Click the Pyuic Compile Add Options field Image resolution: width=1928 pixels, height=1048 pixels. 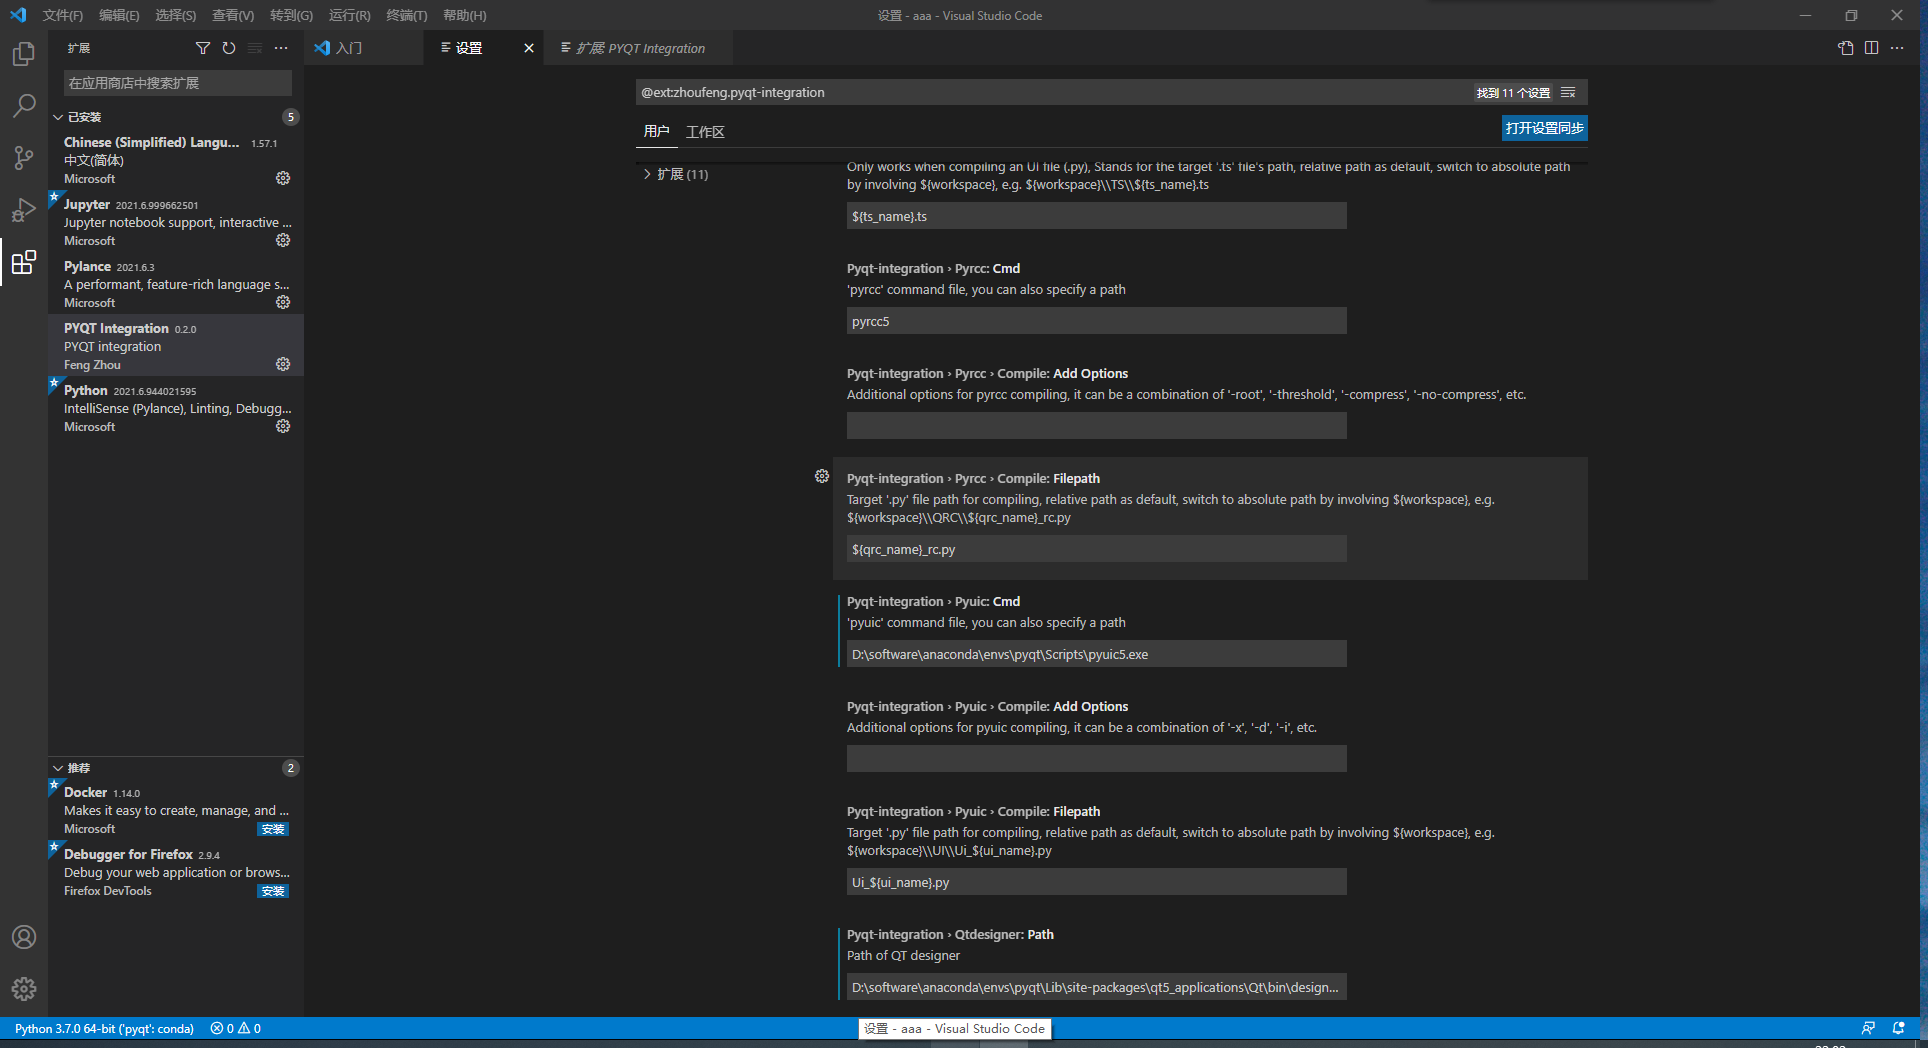(1096, 759)
